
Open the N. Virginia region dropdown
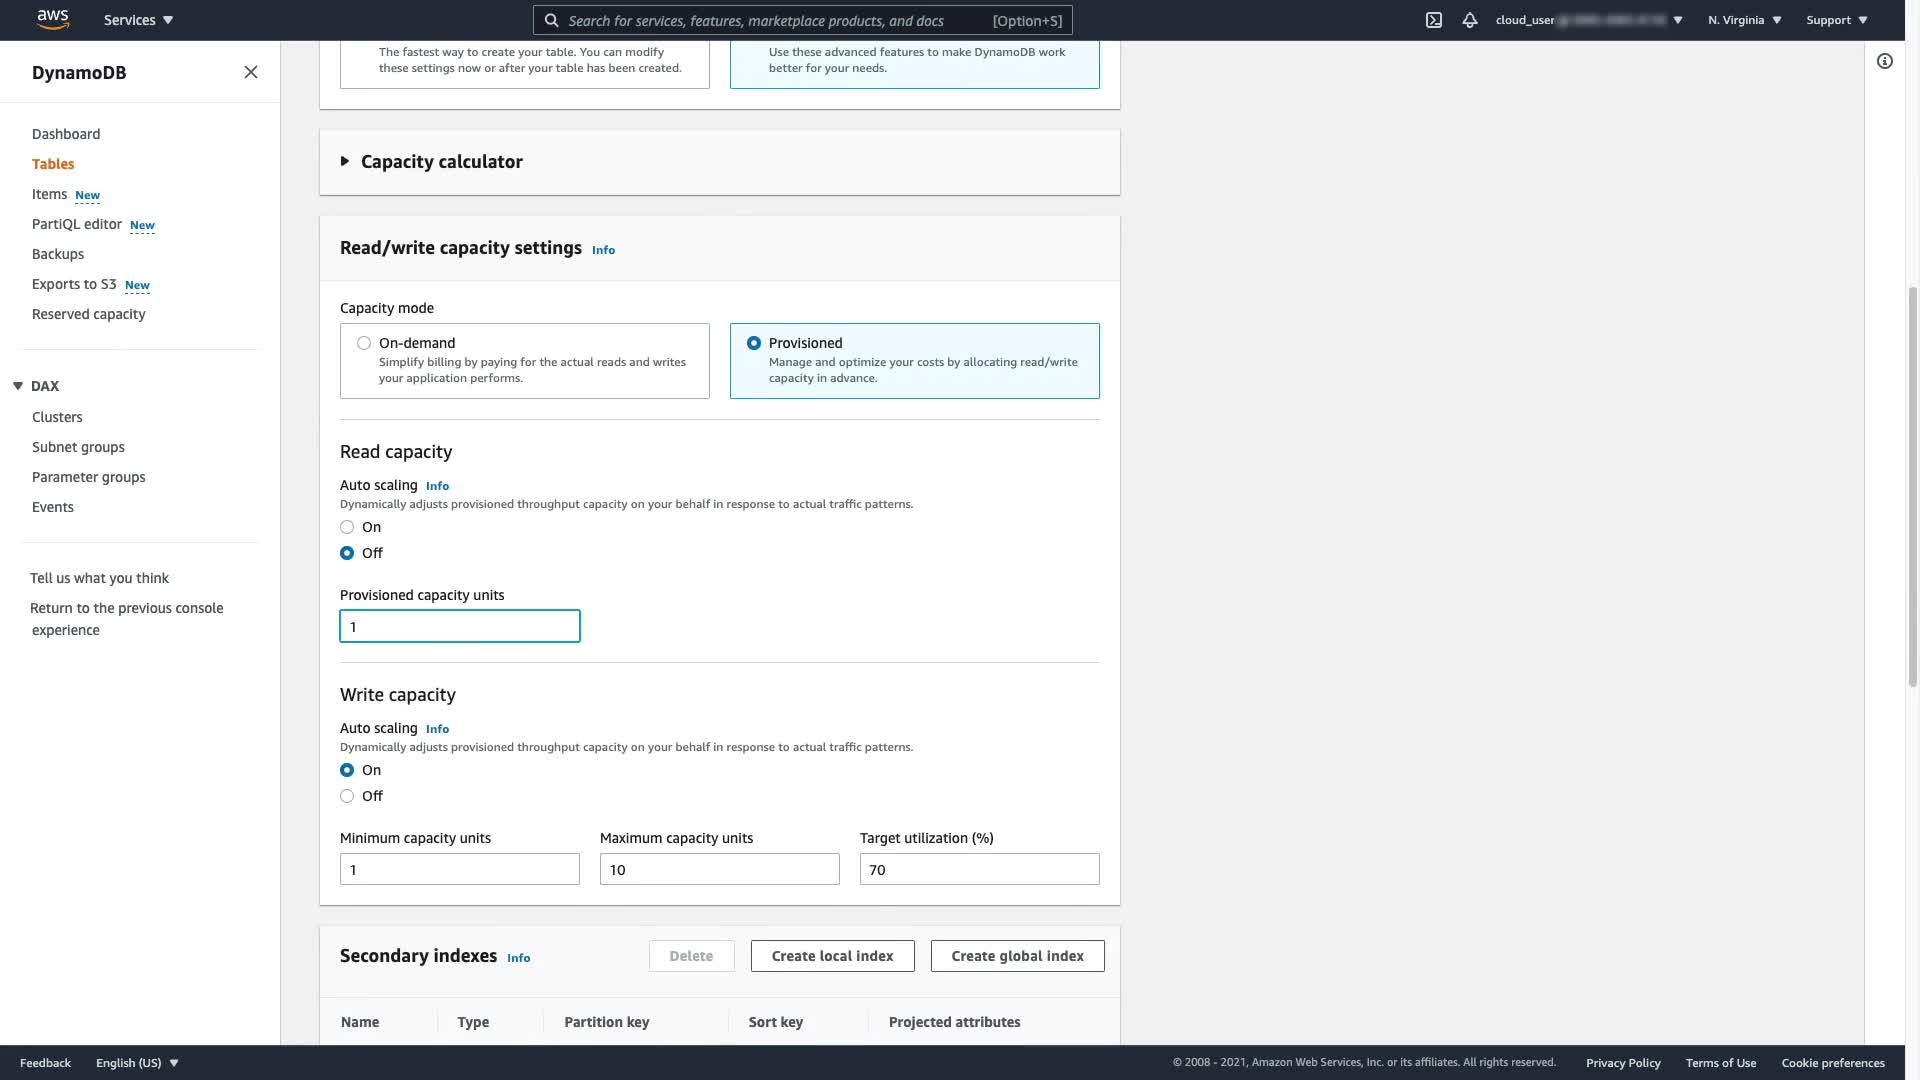tap(1744, 20)
